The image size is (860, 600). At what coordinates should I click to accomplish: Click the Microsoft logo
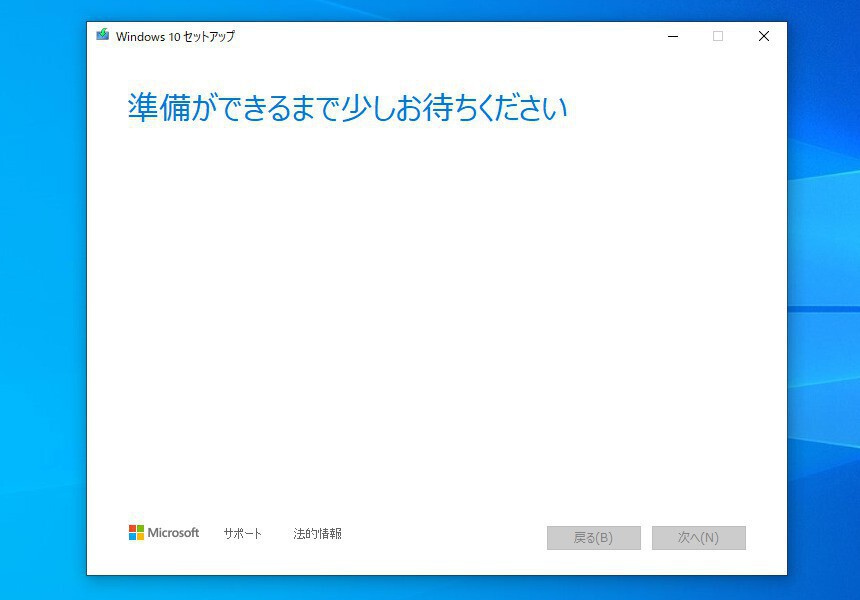point(164,533)
